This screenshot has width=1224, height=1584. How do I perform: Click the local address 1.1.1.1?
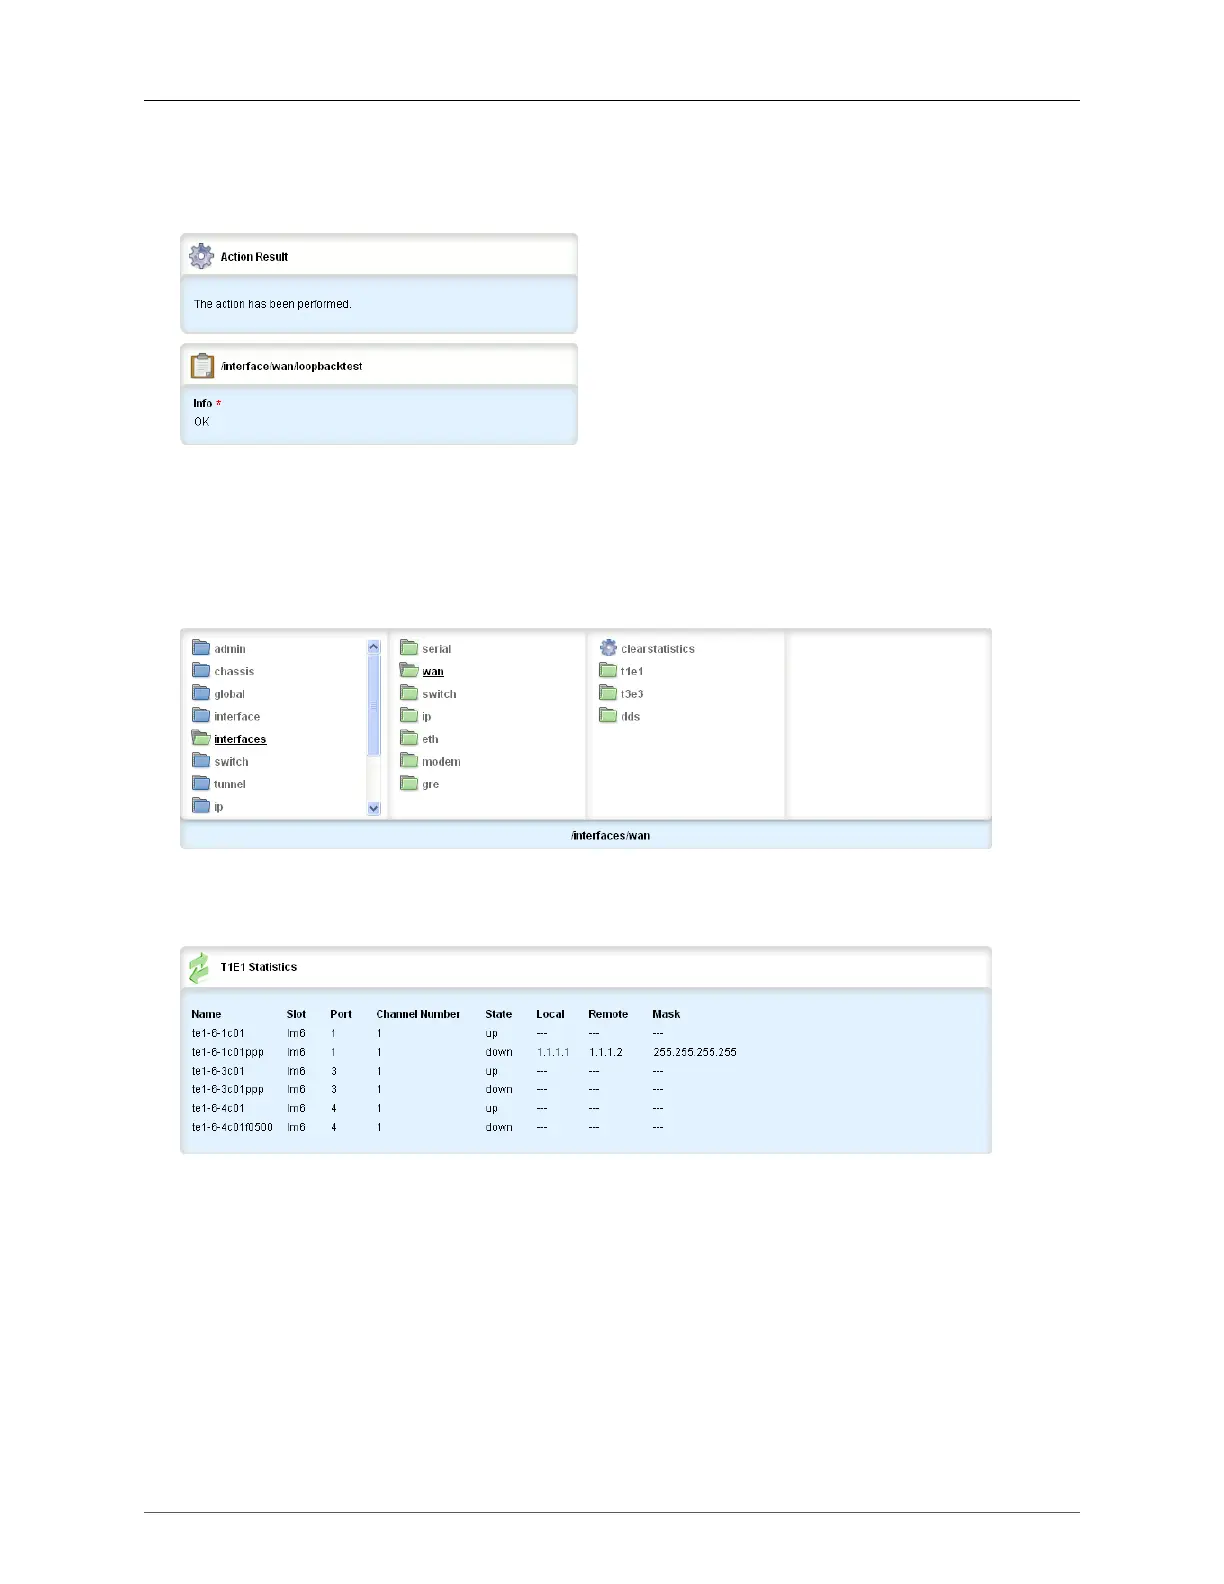553,1052
